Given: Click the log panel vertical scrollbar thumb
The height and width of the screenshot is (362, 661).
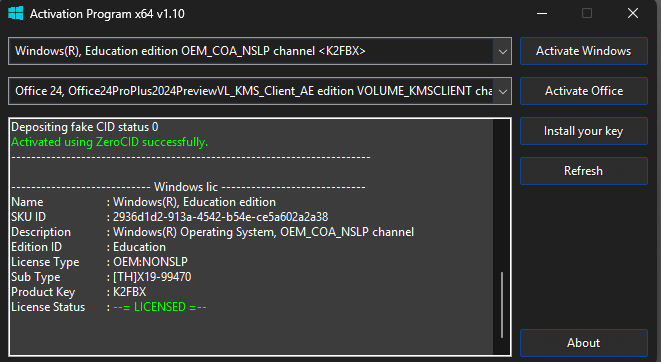Looking at the screenshot, I should point(502,305).
